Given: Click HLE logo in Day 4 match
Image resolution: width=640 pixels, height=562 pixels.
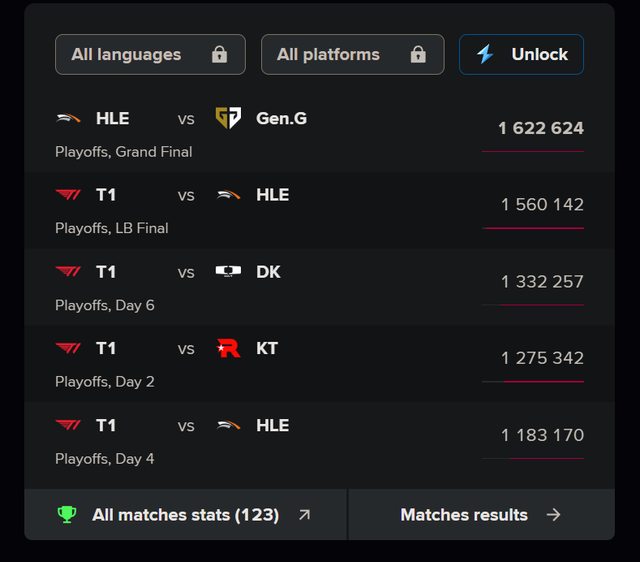Looking at the screenshot, I should [x=228, y=425].
